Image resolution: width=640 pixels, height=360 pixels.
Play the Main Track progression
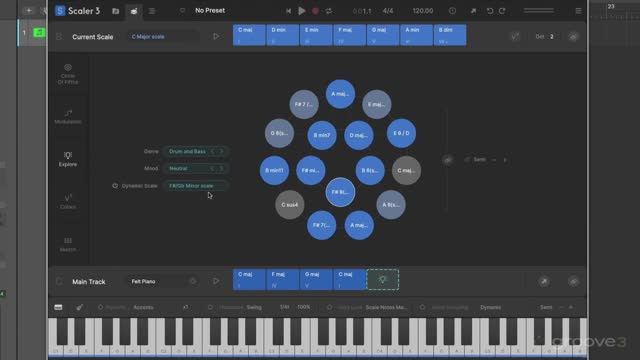[216, 281]
